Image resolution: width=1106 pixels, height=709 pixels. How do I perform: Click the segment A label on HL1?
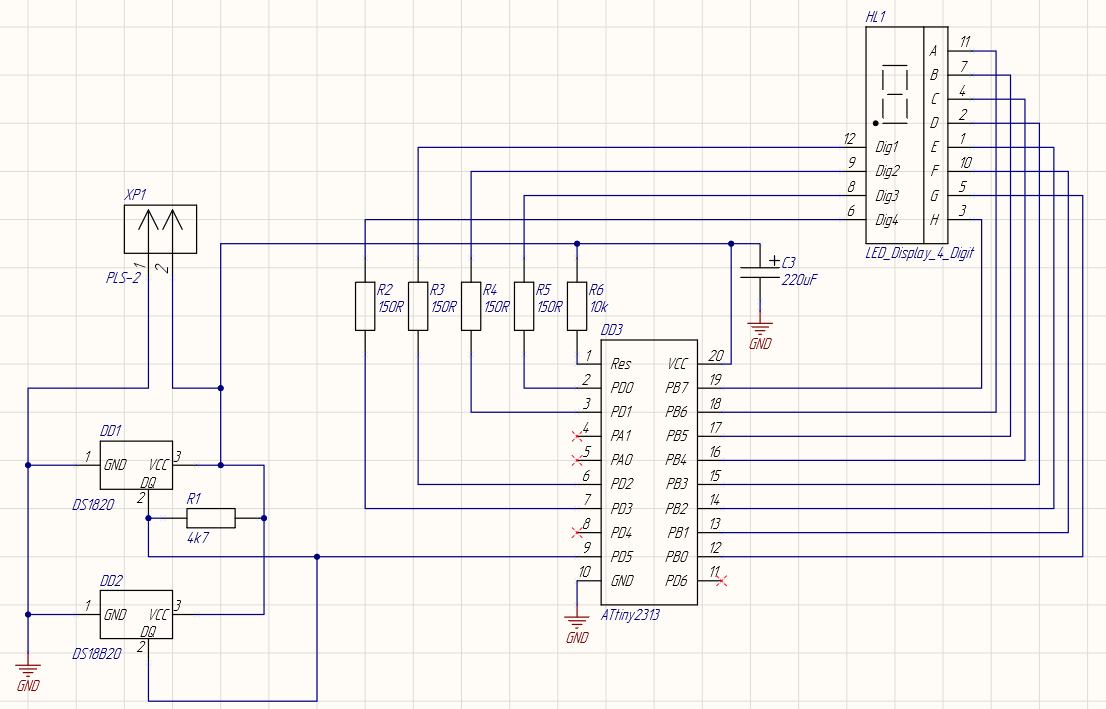[x=933, y=51]
